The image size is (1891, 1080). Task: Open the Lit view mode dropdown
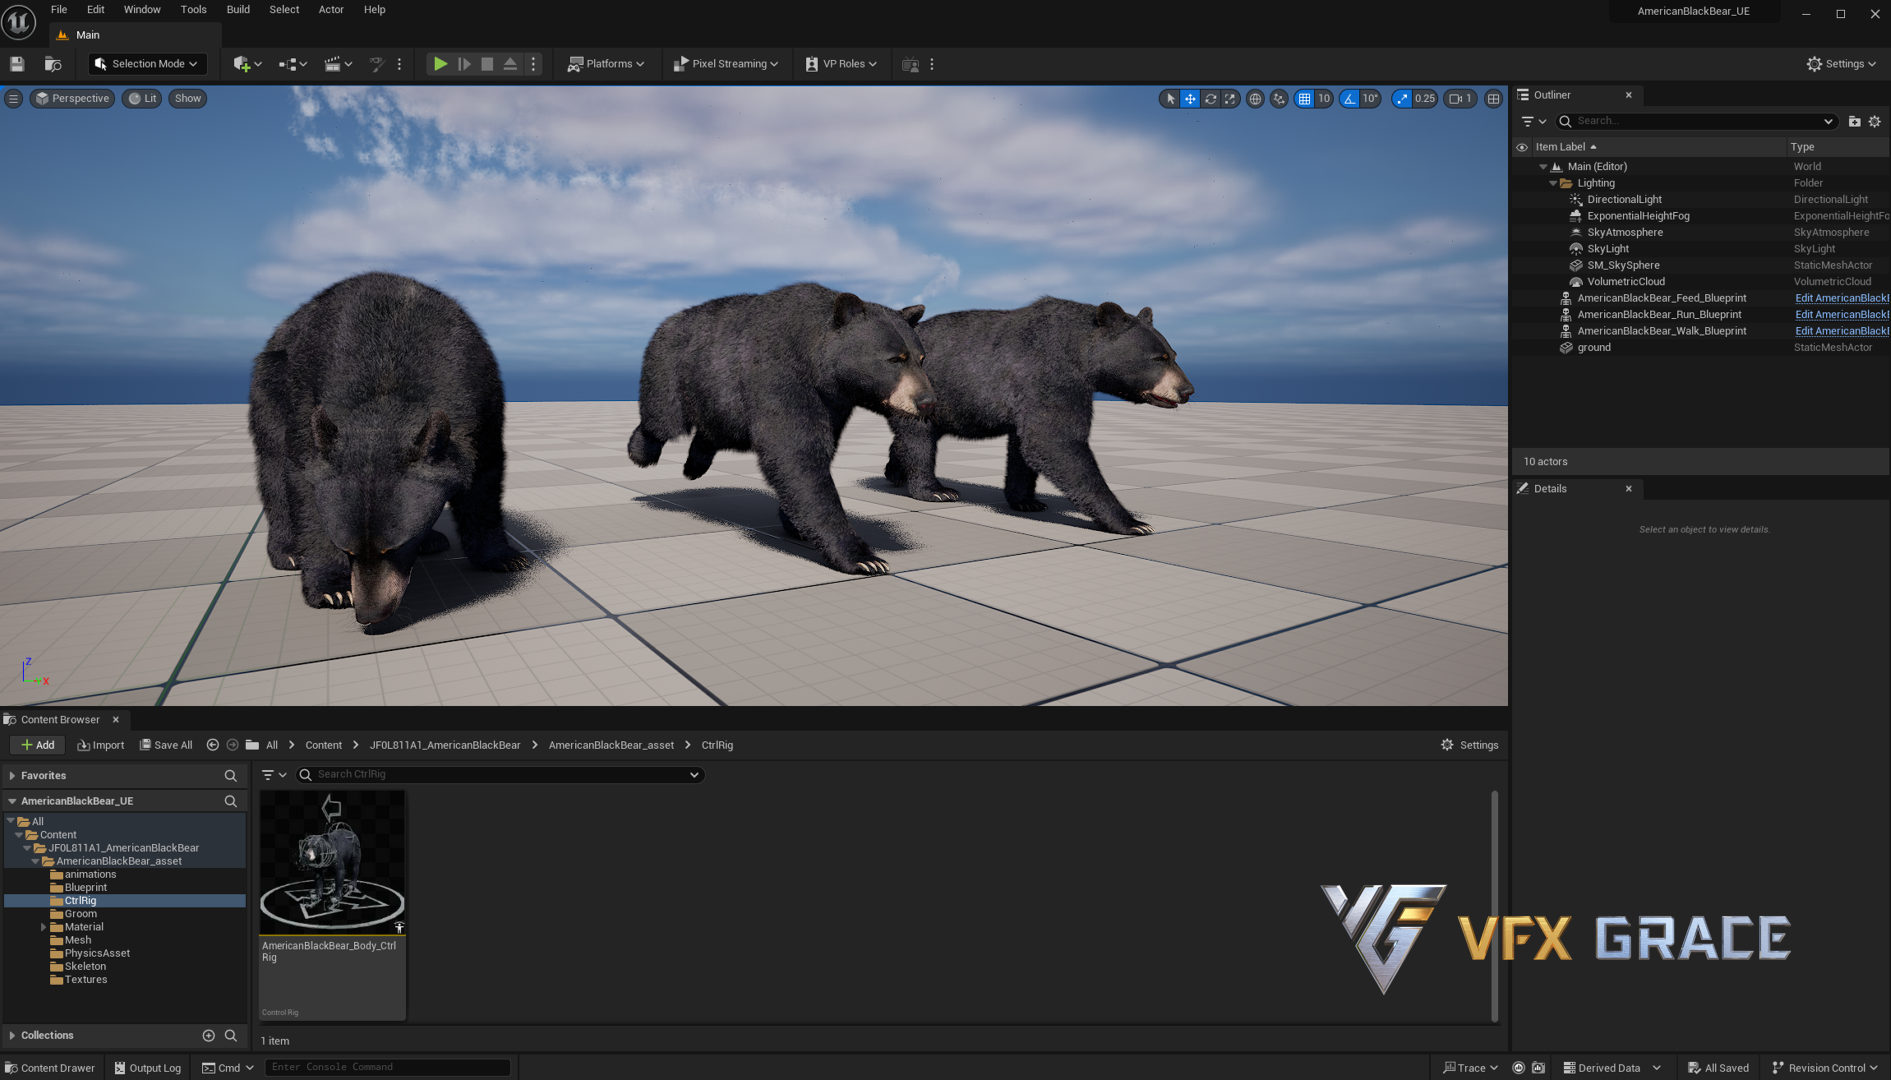143,99
